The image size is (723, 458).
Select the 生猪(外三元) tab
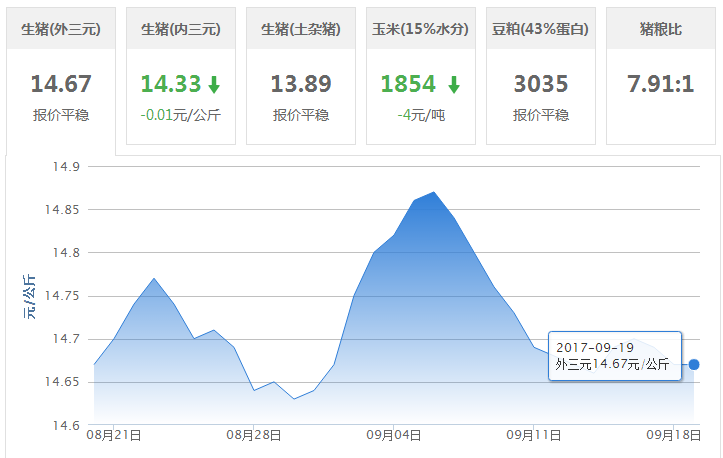61,29
